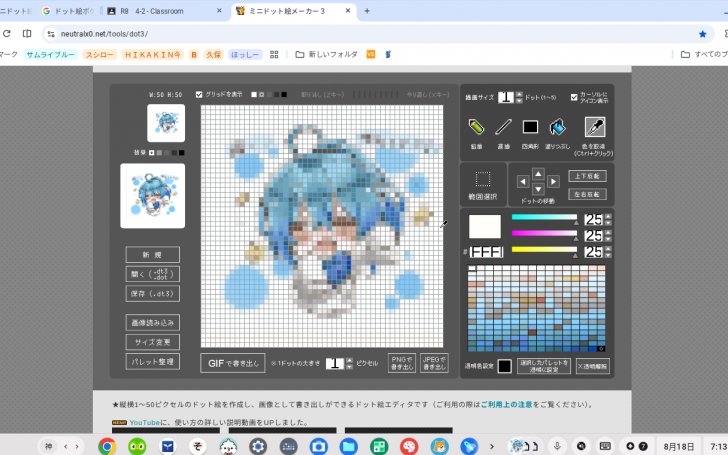
Task: Select the rectangle (四角形) tool
Action: point(530,127)
